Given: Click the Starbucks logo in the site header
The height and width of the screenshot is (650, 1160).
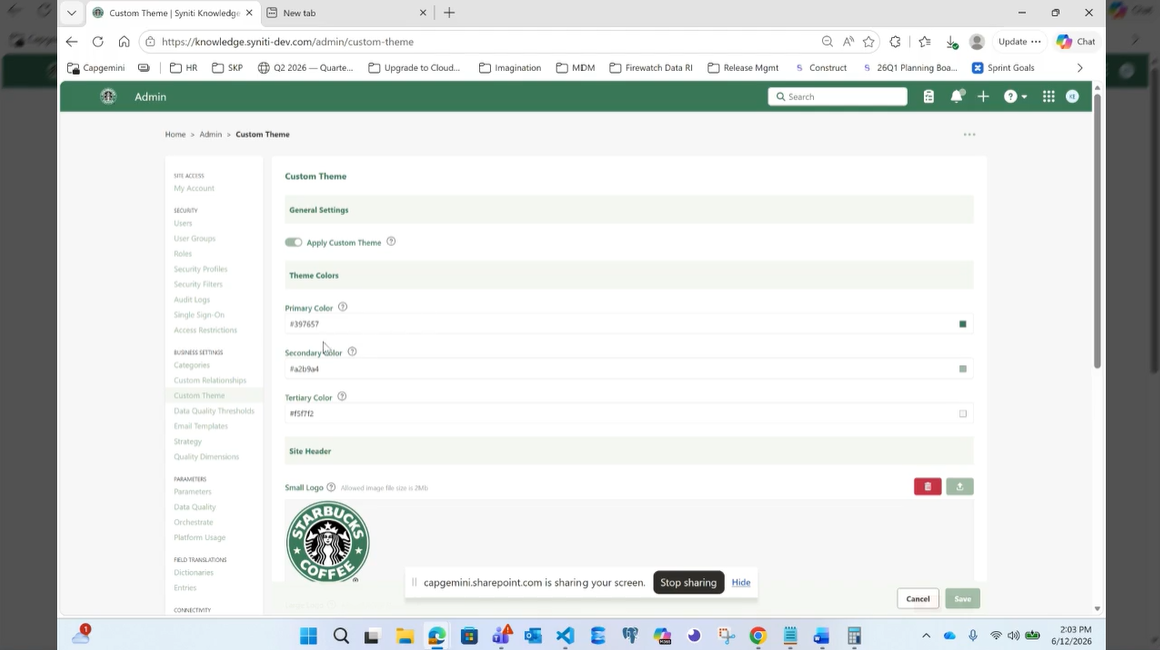Looking at the screenshot, I should (x=108, y=97).
